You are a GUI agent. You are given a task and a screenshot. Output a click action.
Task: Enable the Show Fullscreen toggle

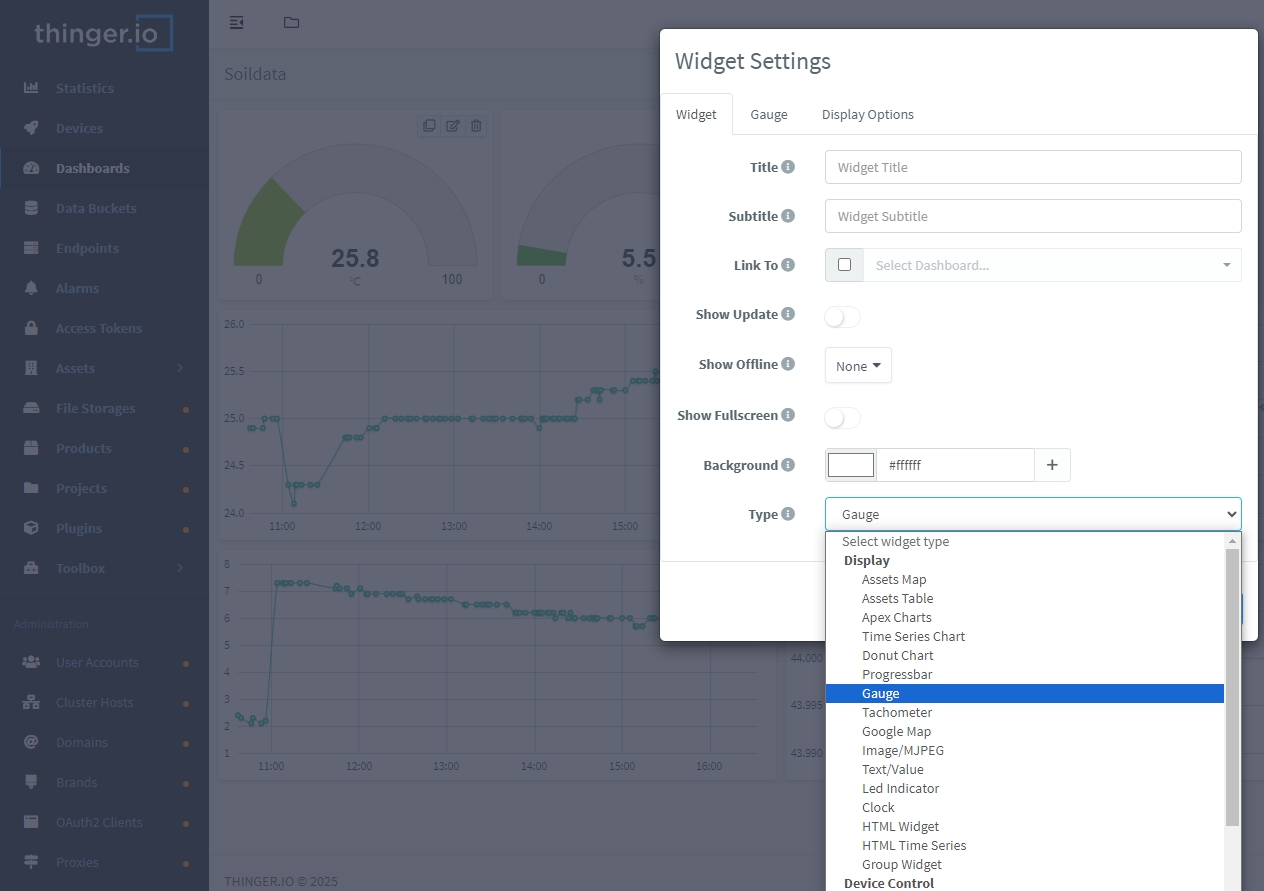pos(841,417)
